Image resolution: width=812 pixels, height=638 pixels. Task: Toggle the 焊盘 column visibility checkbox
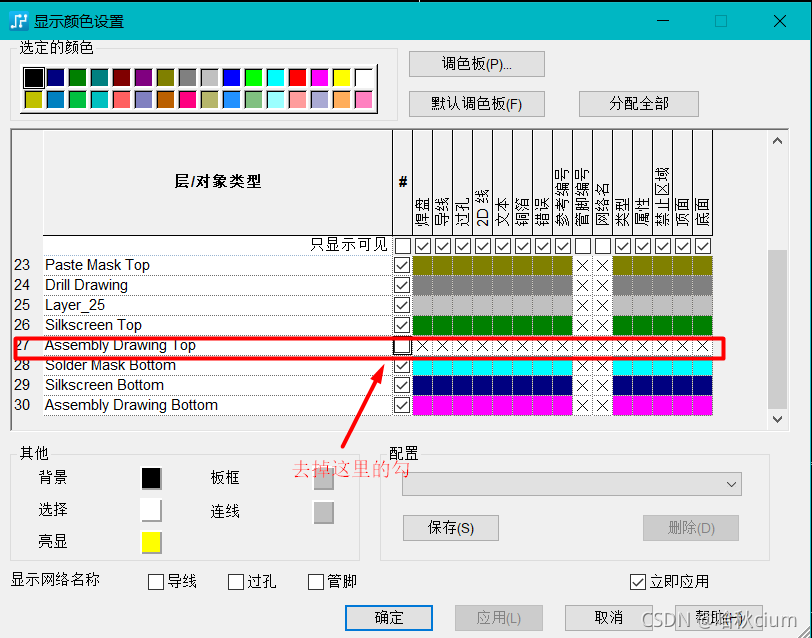point(423,246)
